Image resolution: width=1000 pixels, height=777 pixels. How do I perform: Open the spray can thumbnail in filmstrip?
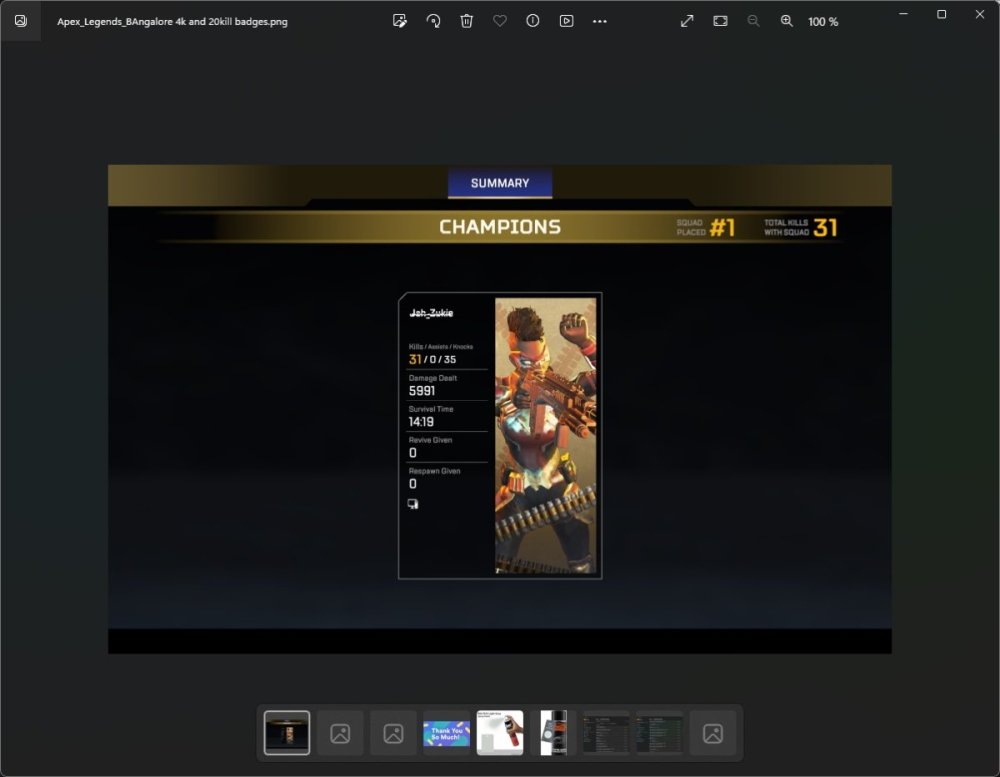tap(500, 733)
